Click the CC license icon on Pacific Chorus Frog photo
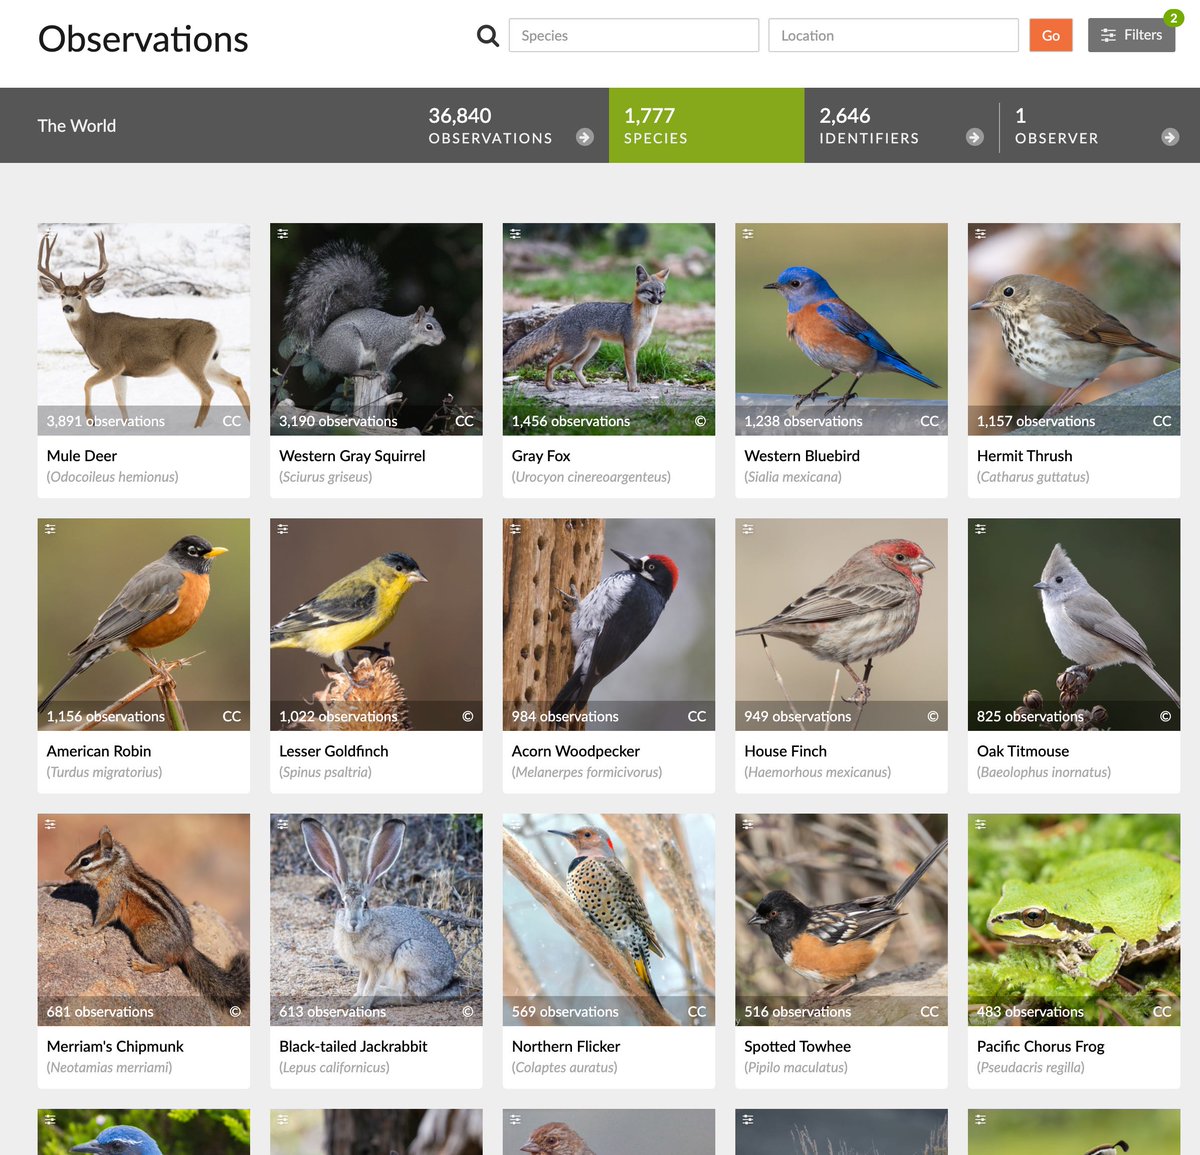Screen dimensions: 1200x1155 tap(1162, 1011)
